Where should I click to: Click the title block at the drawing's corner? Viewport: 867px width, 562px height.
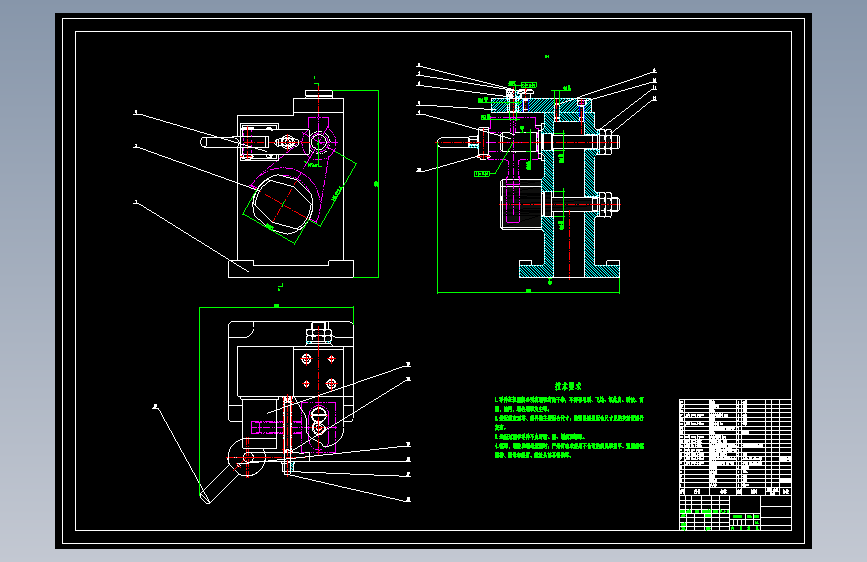[x=735, y=513]
